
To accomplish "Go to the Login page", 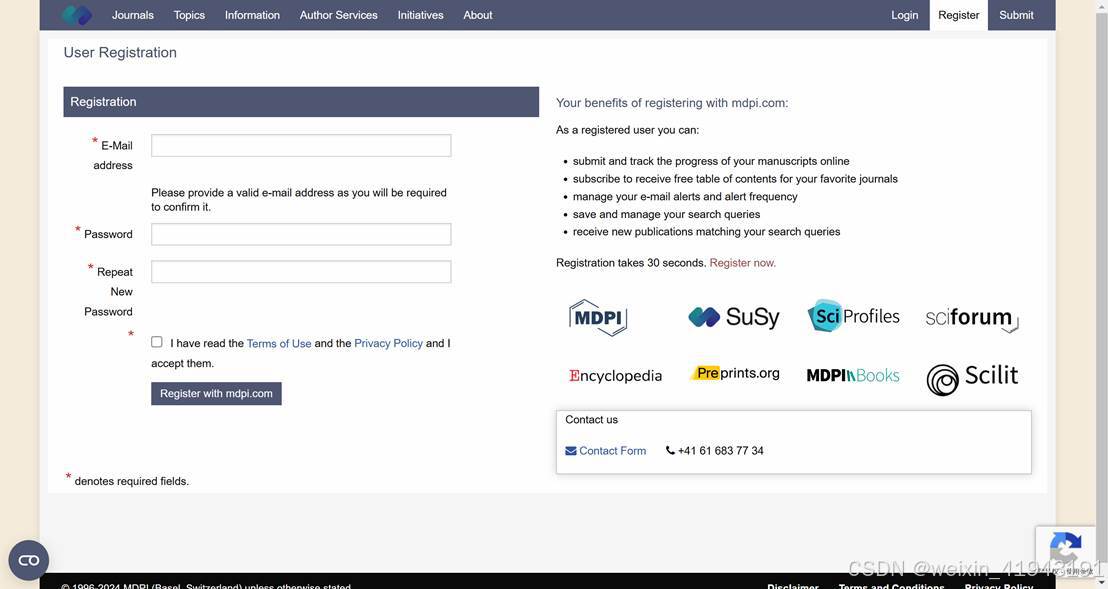I will [x=904, y=15].
